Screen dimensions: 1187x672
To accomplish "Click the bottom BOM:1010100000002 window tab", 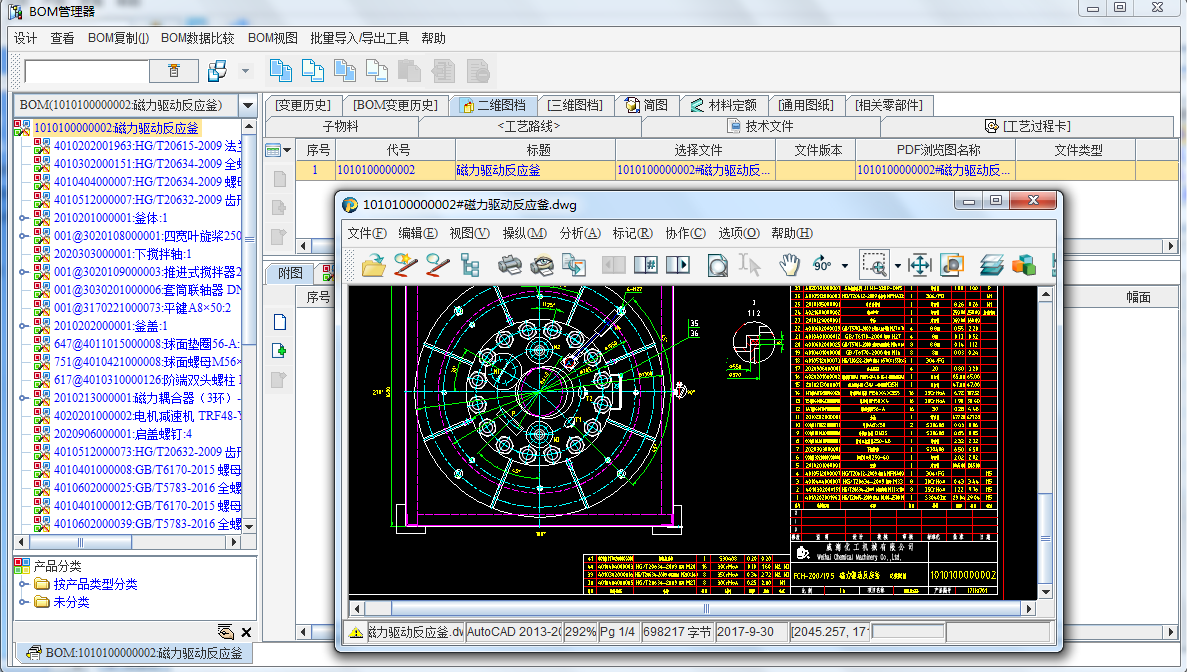I will [x=135, y=653].
